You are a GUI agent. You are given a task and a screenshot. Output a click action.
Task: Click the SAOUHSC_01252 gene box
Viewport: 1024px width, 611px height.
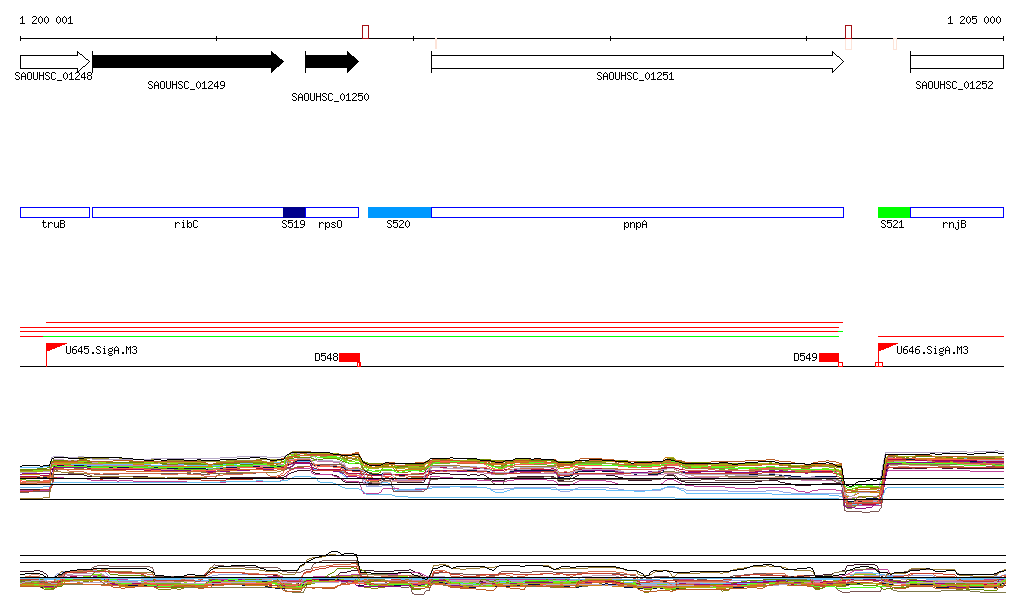[956, 62]
